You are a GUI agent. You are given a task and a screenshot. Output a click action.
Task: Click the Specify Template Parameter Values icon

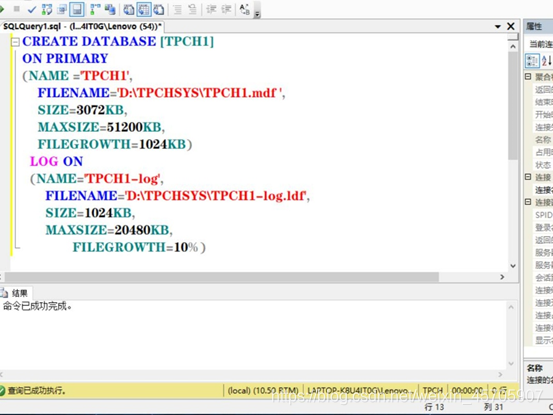(x=244, y=10)
